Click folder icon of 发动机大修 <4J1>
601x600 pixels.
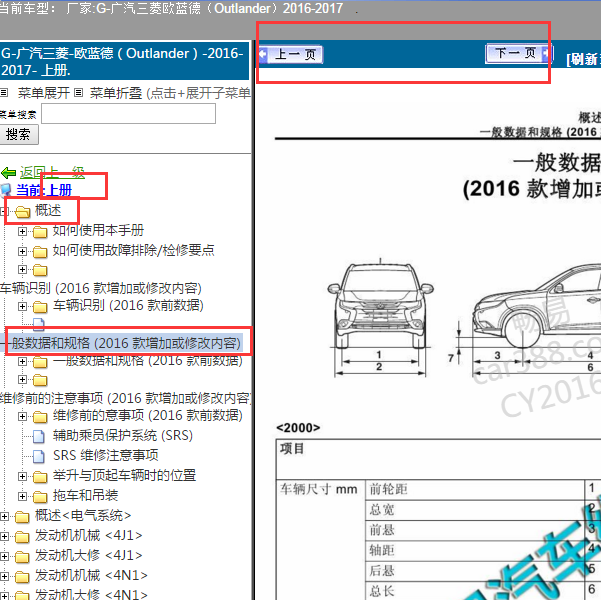coord(22,557)
